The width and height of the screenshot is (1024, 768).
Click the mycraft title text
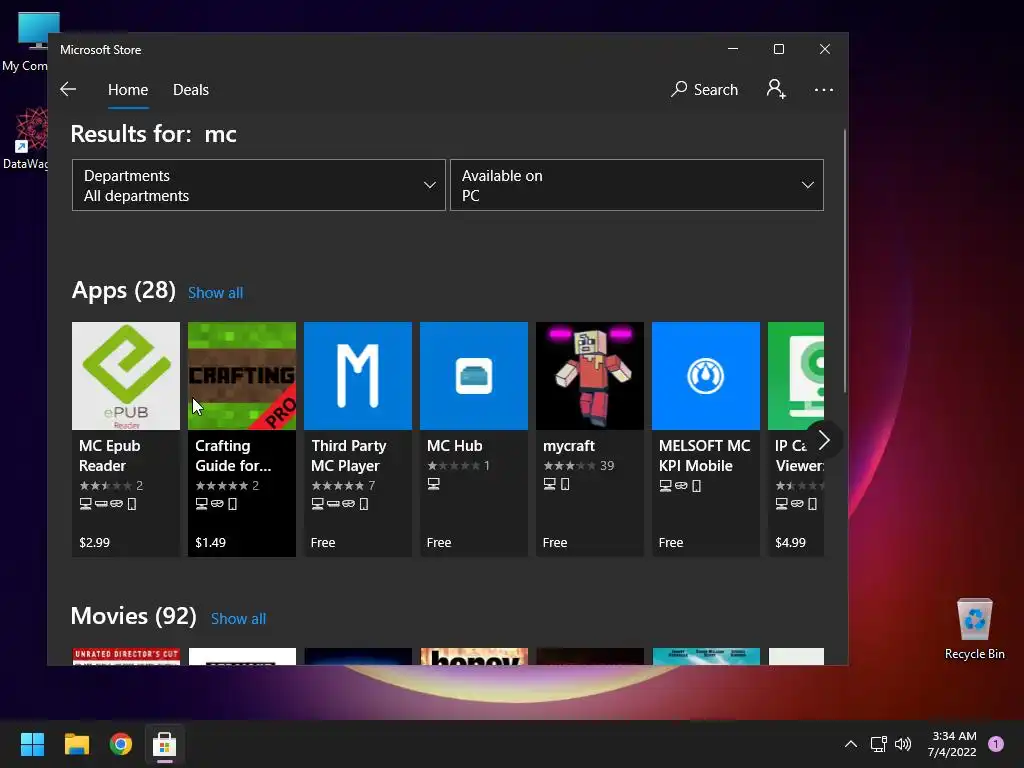(569, 445)
